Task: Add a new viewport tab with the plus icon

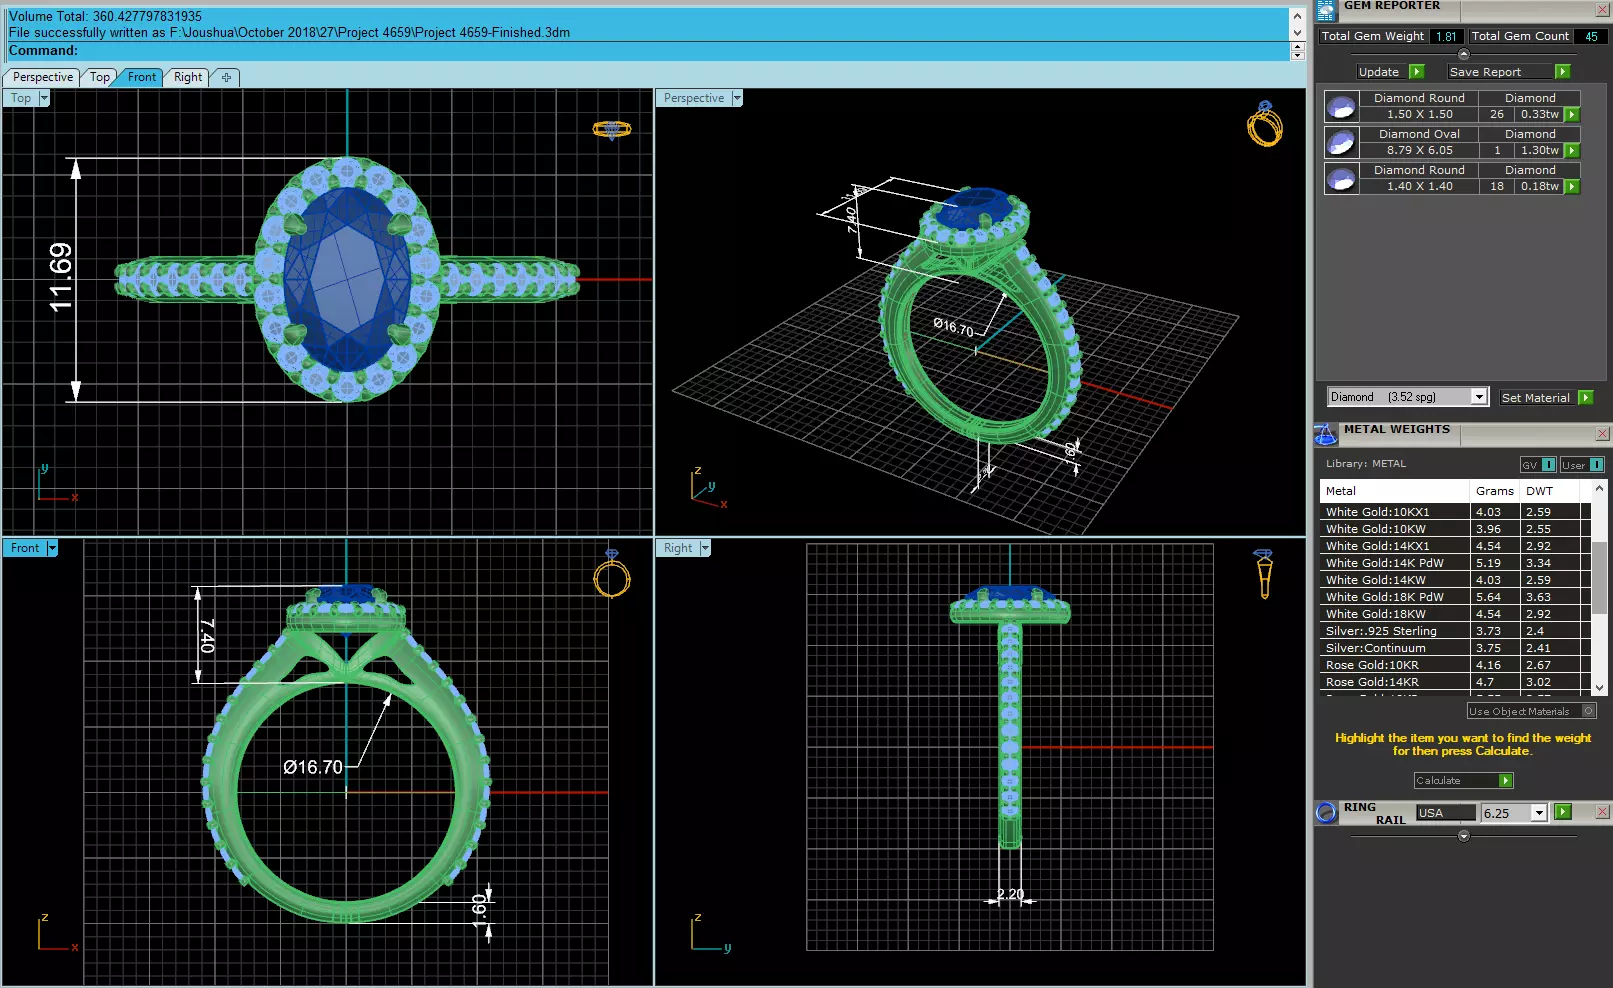Action: (226, 77)
